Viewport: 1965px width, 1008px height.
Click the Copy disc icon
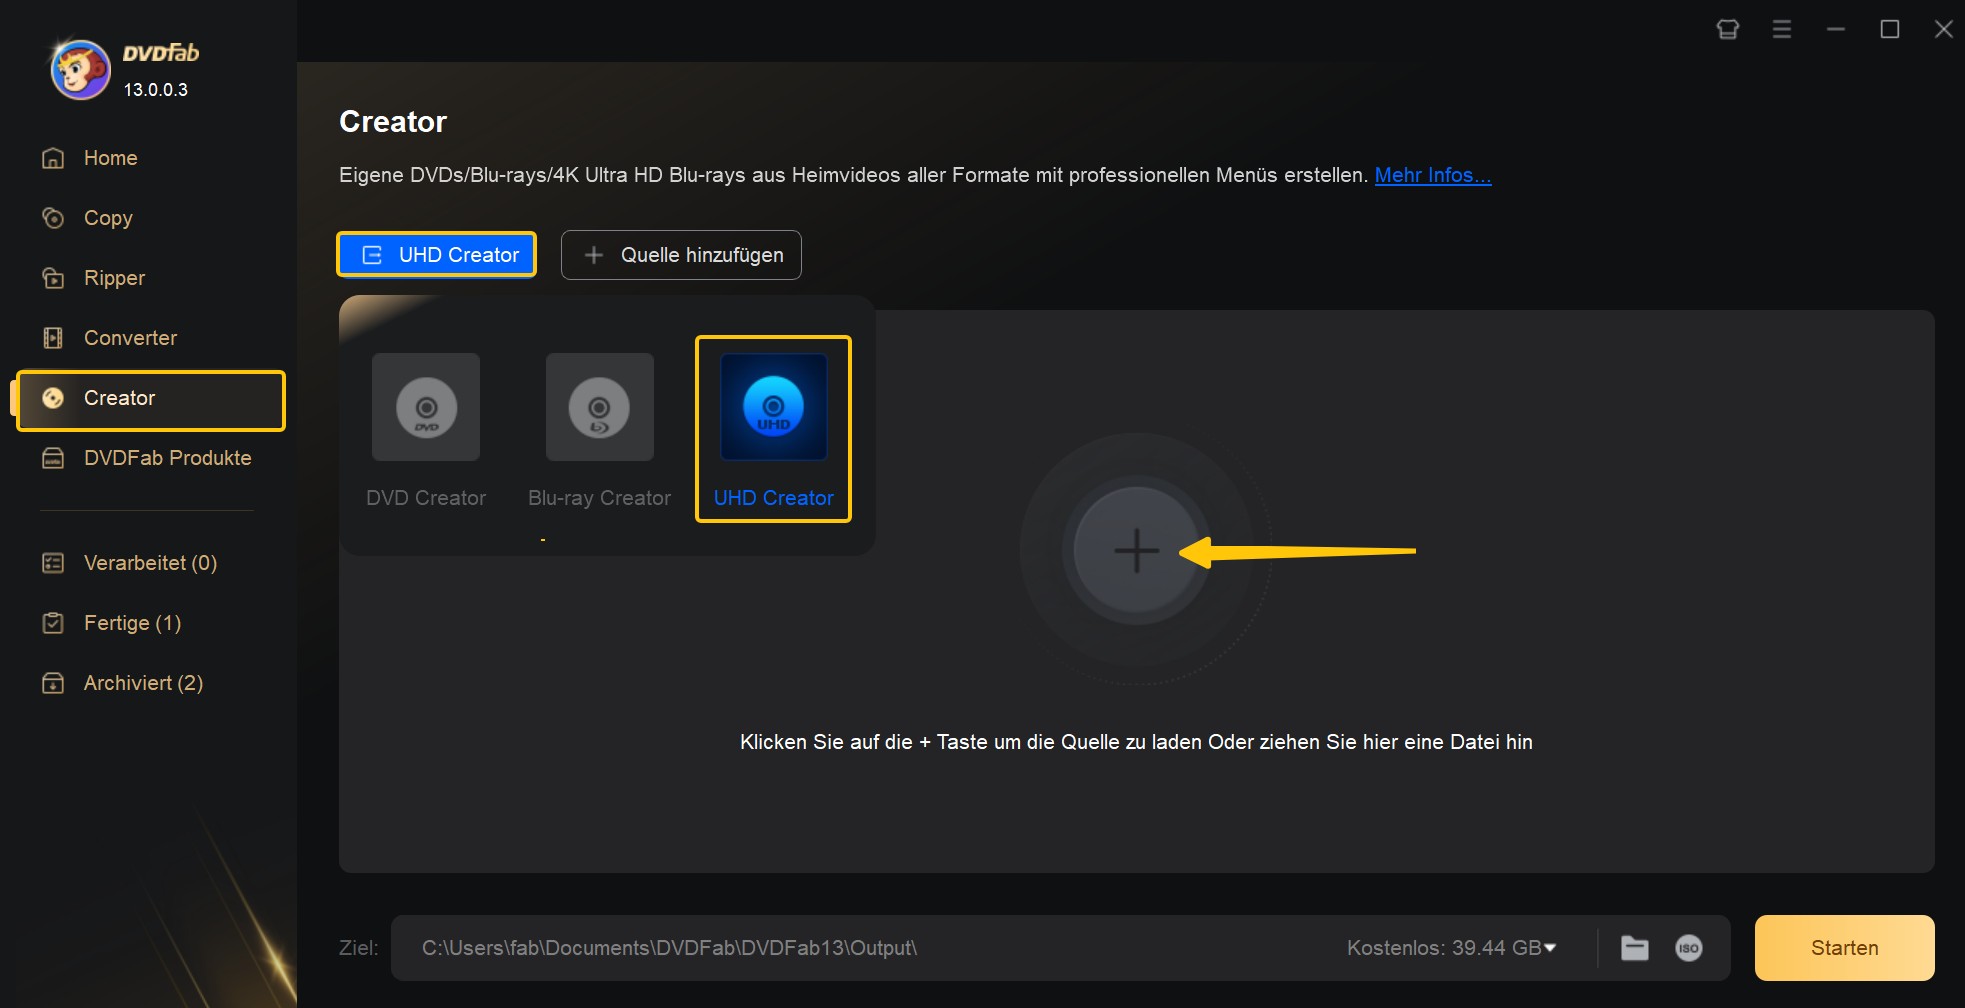tap(53, 218)
